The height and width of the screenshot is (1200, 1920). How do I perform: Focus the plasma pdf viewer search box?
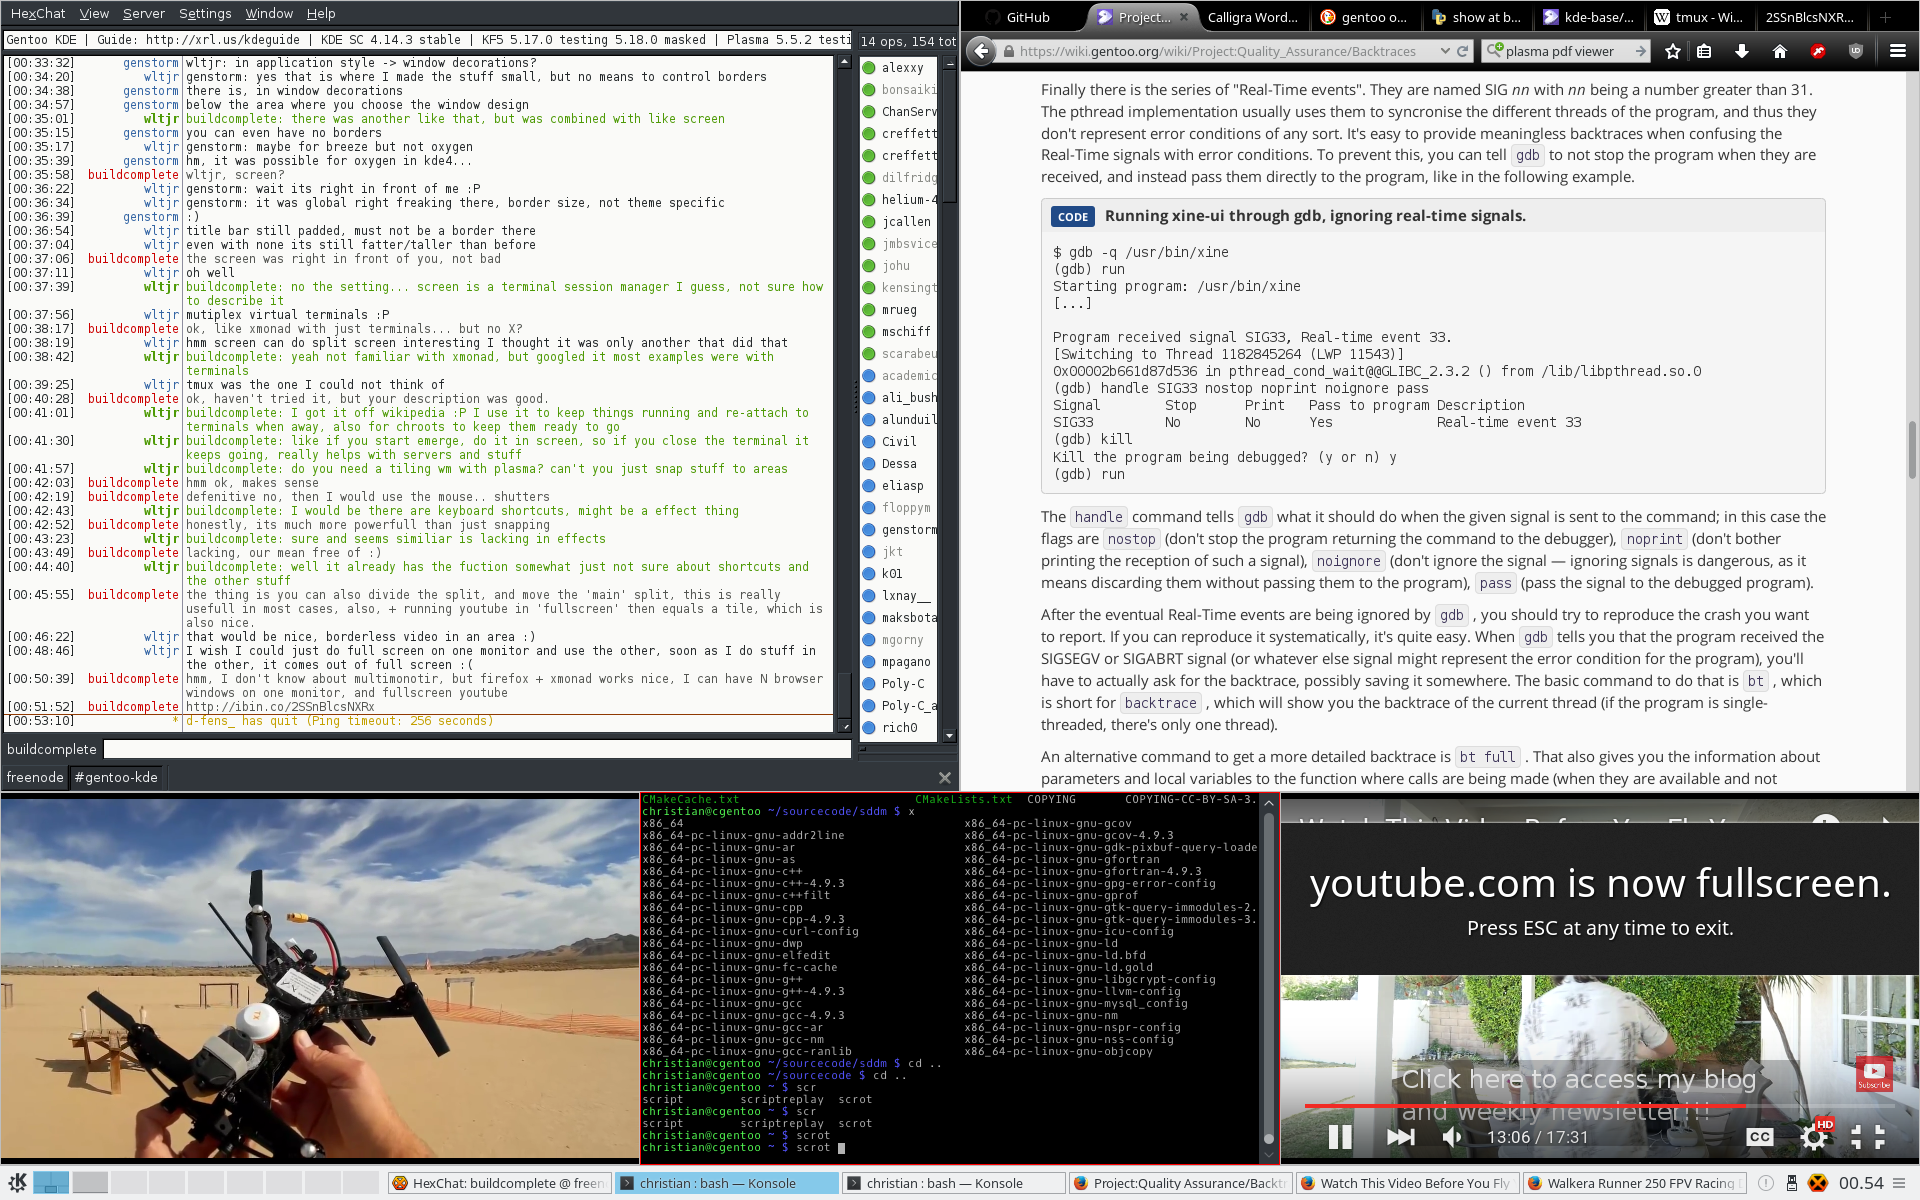pyautogui.click(x=1566, y=51)
